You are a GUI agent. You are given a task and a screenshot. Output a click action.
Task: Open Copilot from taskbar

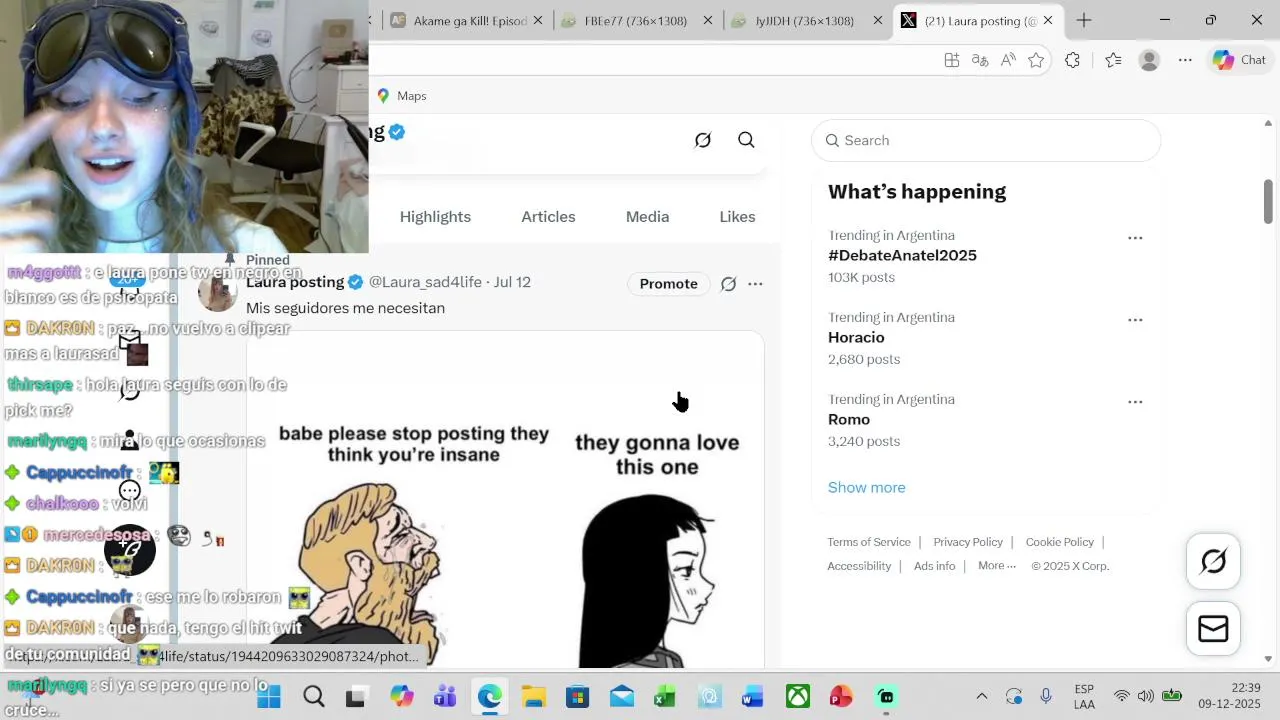coord(402,696)
